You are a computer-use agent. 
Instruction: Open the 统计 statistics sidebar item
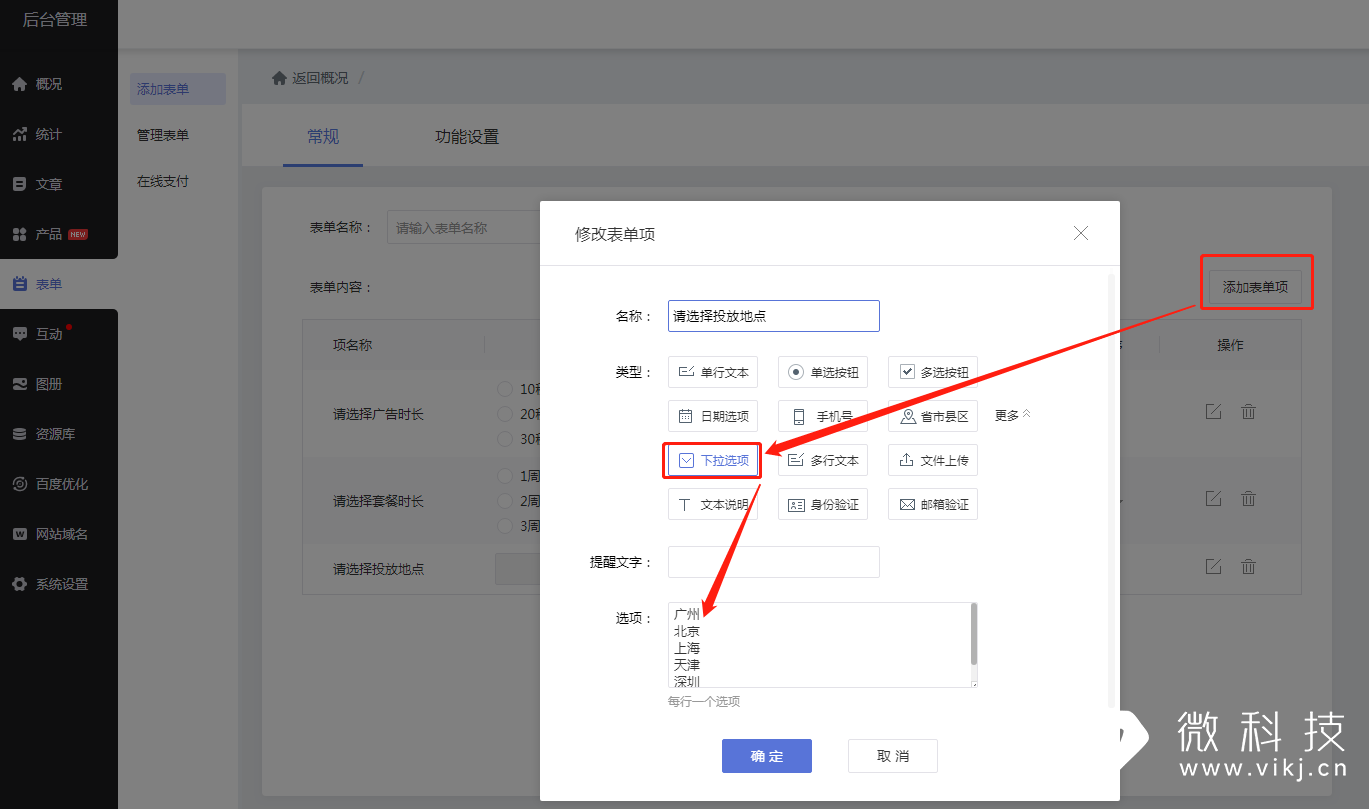coord(48,134)
